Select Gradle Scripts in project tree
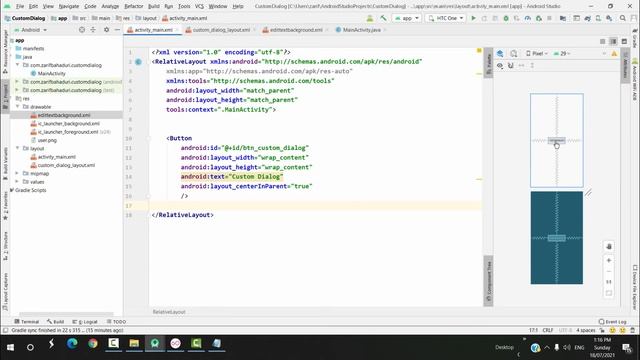 point(30,190)
